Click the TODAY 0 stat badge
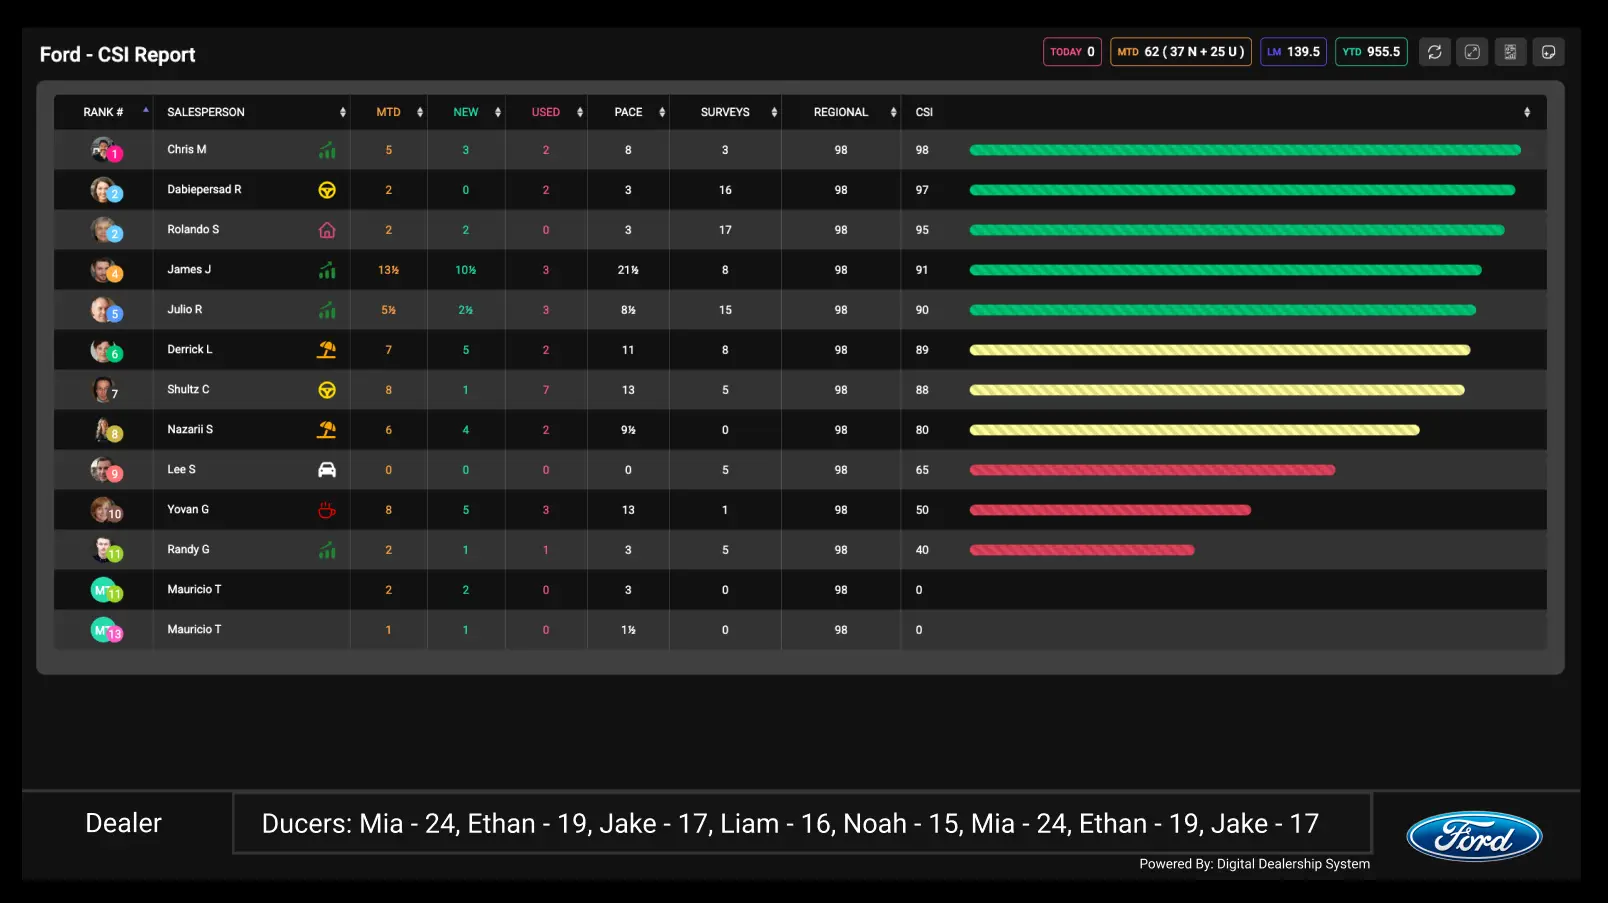Screen dimensions: 1608x903 1072,52
